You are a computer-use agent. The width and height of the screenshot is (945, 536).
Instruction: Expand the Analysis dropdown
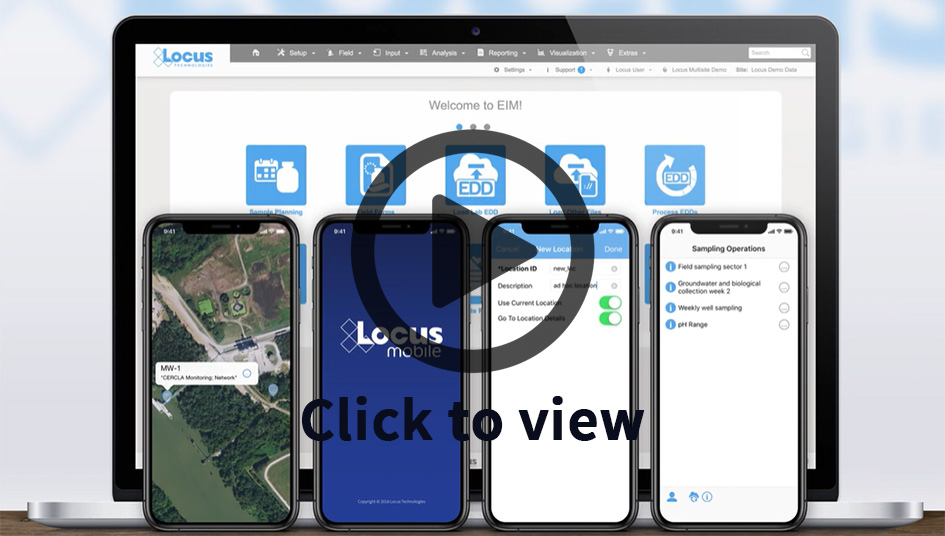point(442,53)
